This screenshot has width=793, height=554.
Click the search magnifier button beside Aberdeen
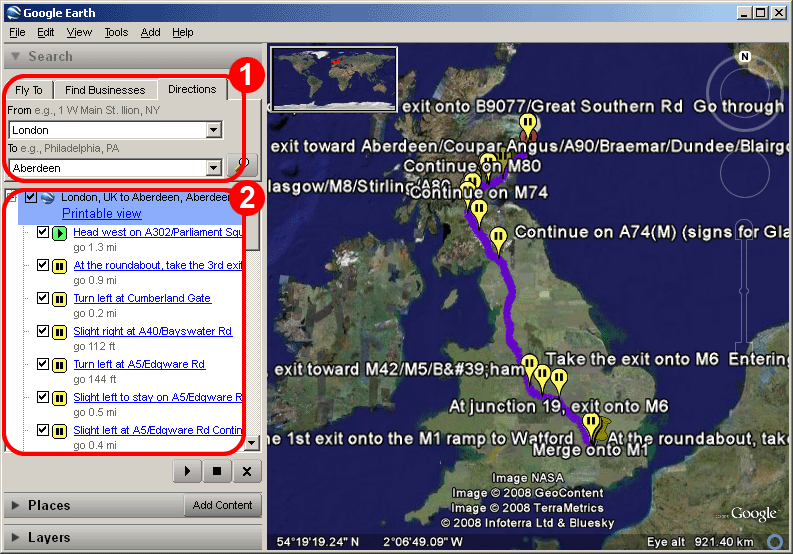click(240, 166)
